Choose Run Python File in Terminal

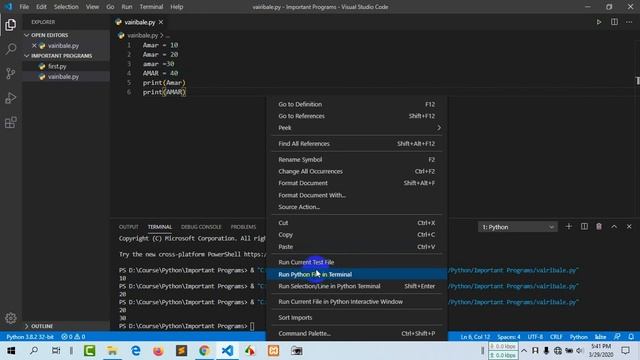point(357,274)
